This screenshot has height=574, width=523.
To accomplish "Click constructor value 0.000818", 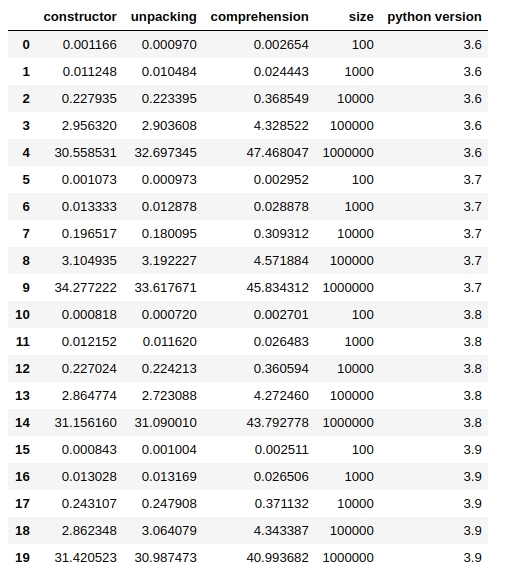I will tap(89, 315).
